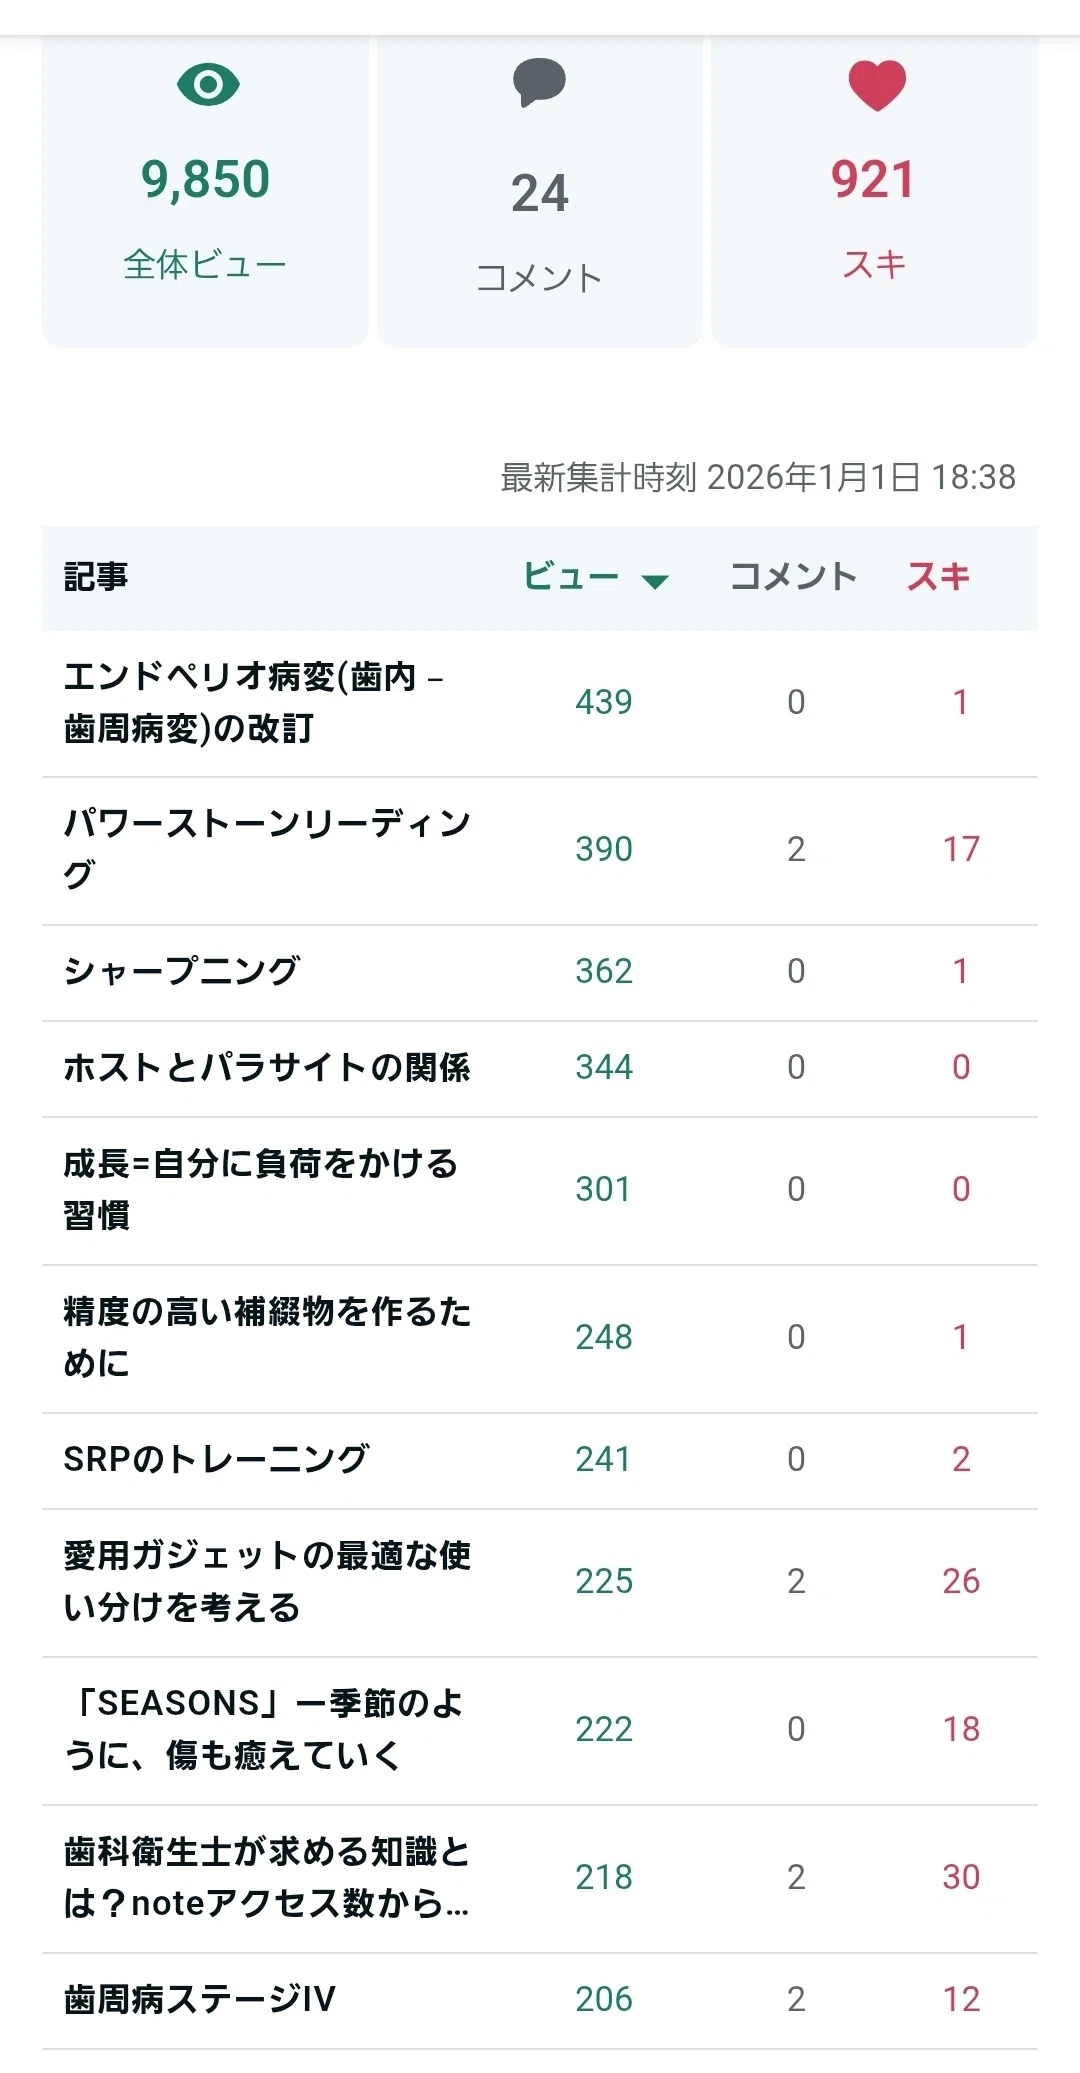This screenshot has height=2073, width=1080.
Task: Open article 愛用ガジェットの最適な使い分けを考える
Action: coord(540,1582)
